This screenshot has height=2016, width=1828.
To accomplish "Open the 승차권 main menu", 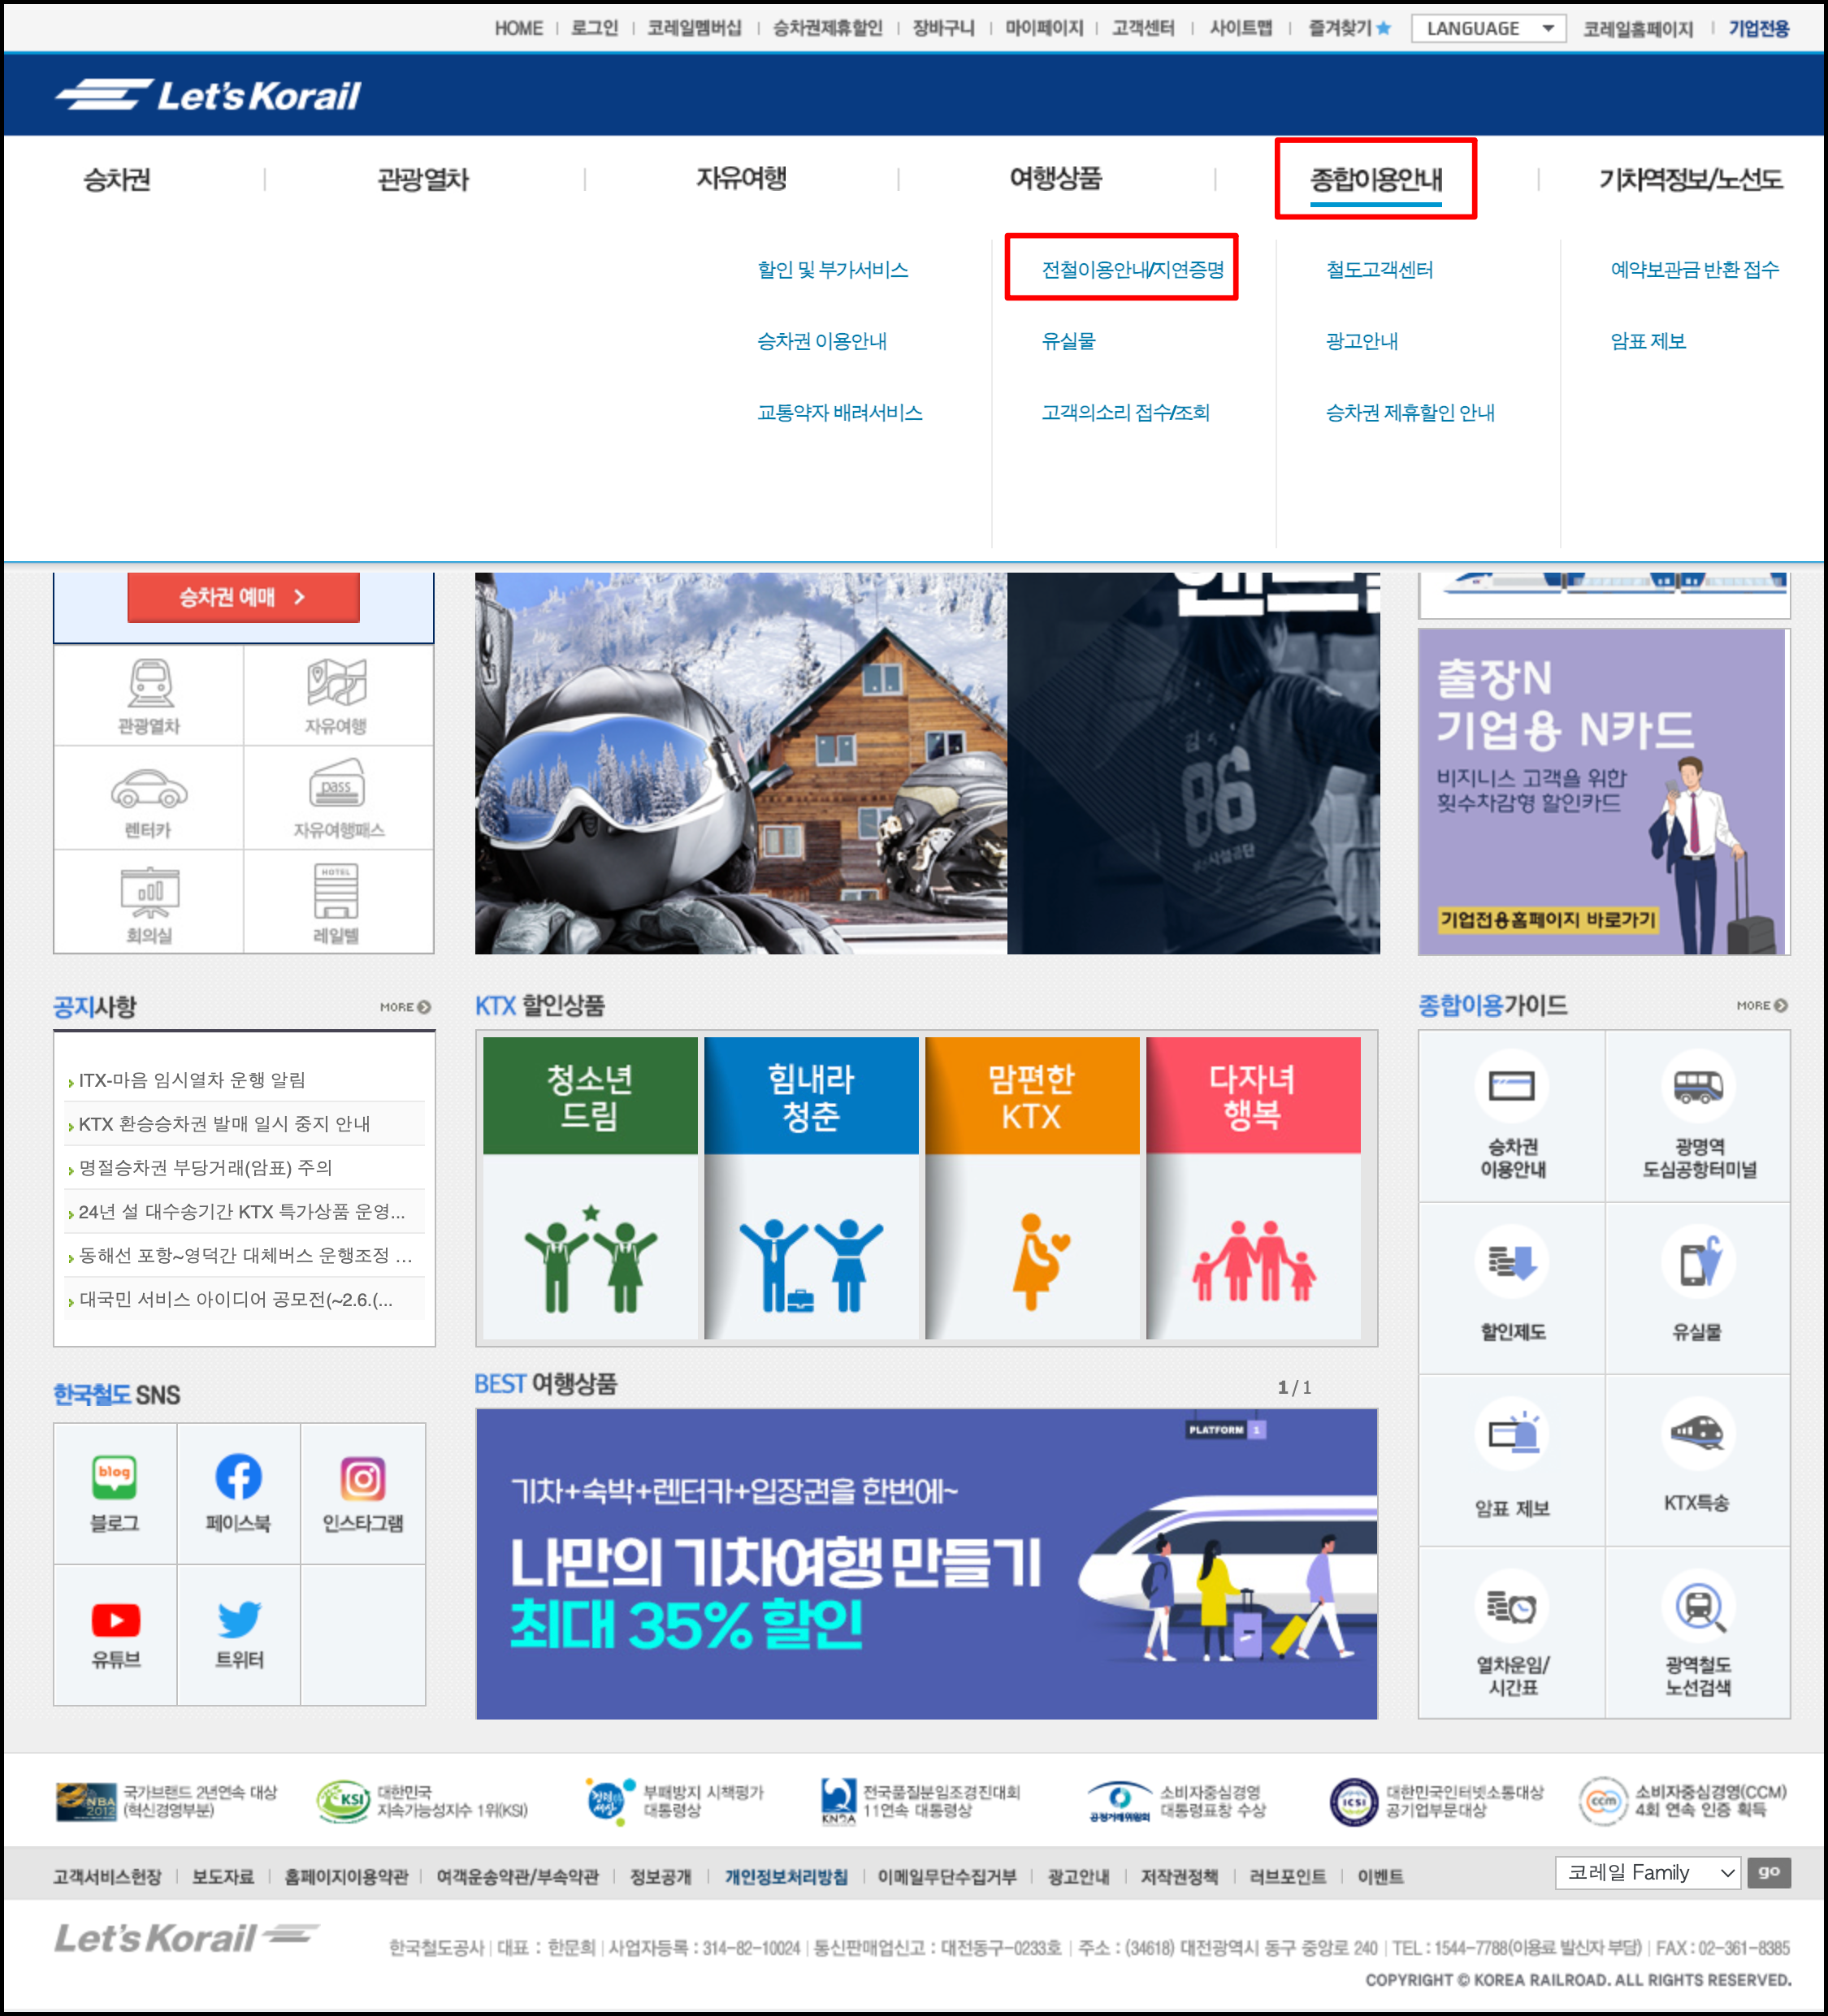I will click(117, 179).
